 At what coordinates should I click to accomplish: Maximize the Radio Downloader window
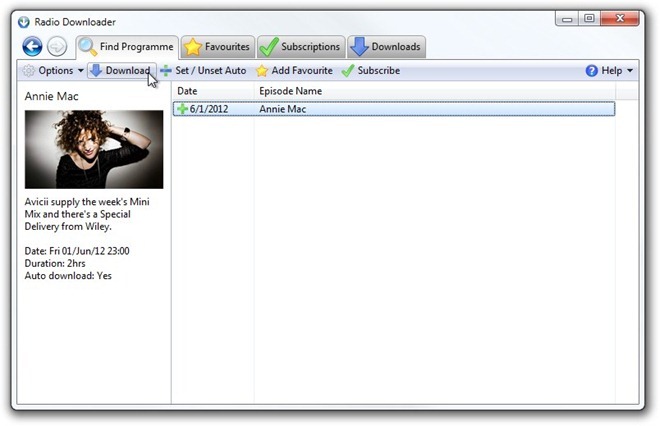click(589, 19)
